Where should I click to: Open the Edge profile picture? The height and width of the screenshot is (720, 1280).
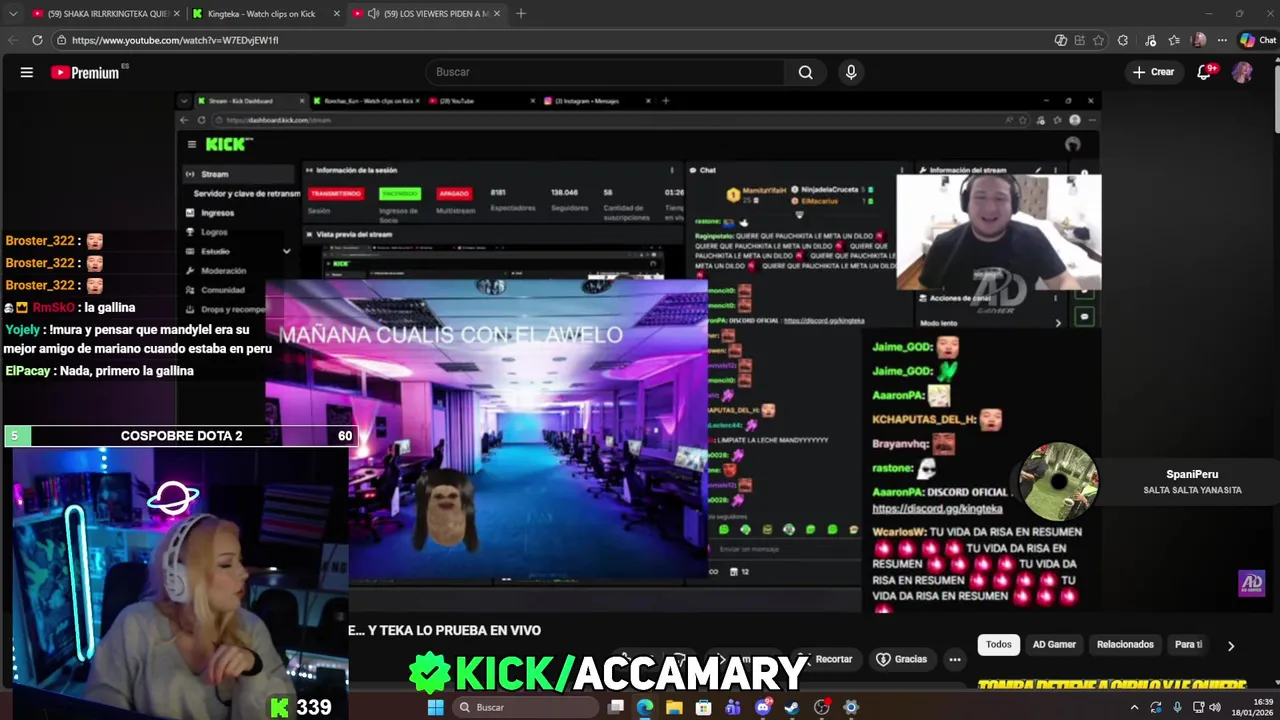coord(1199,40)
